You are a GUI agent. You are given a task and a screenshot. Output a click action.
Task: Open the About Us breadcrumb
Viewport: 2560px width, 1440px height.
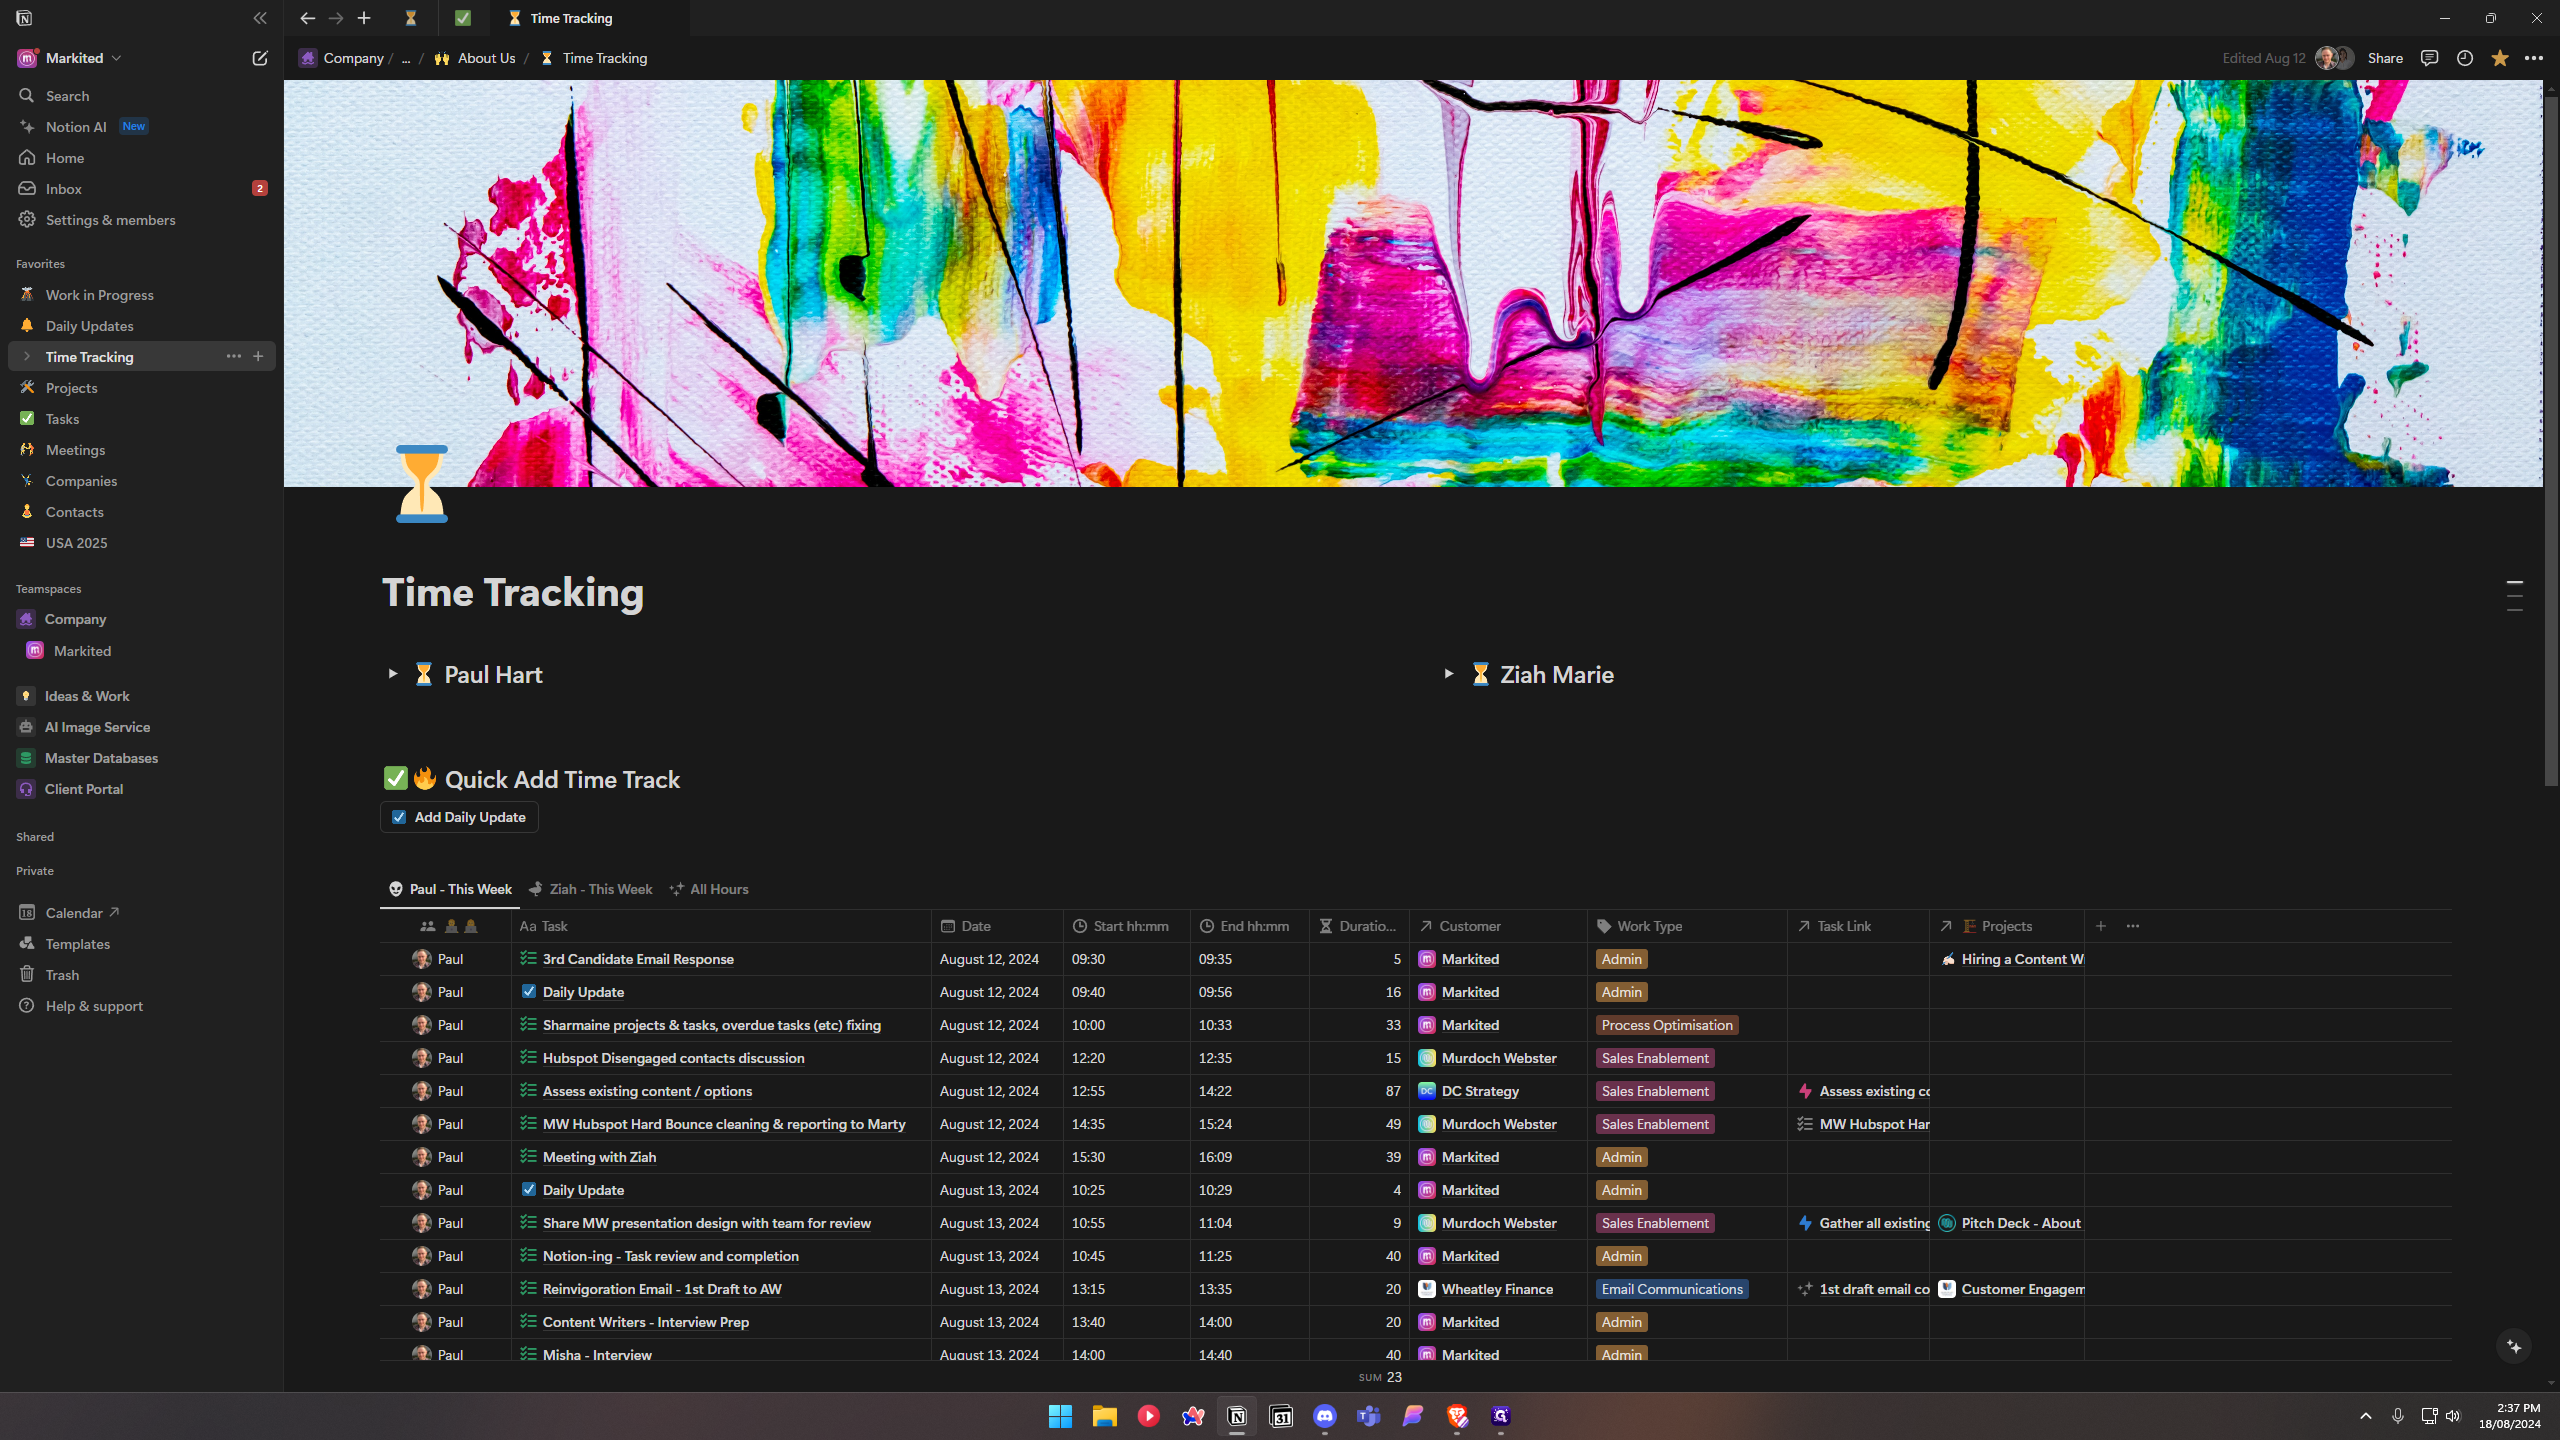tap(474, 58)
